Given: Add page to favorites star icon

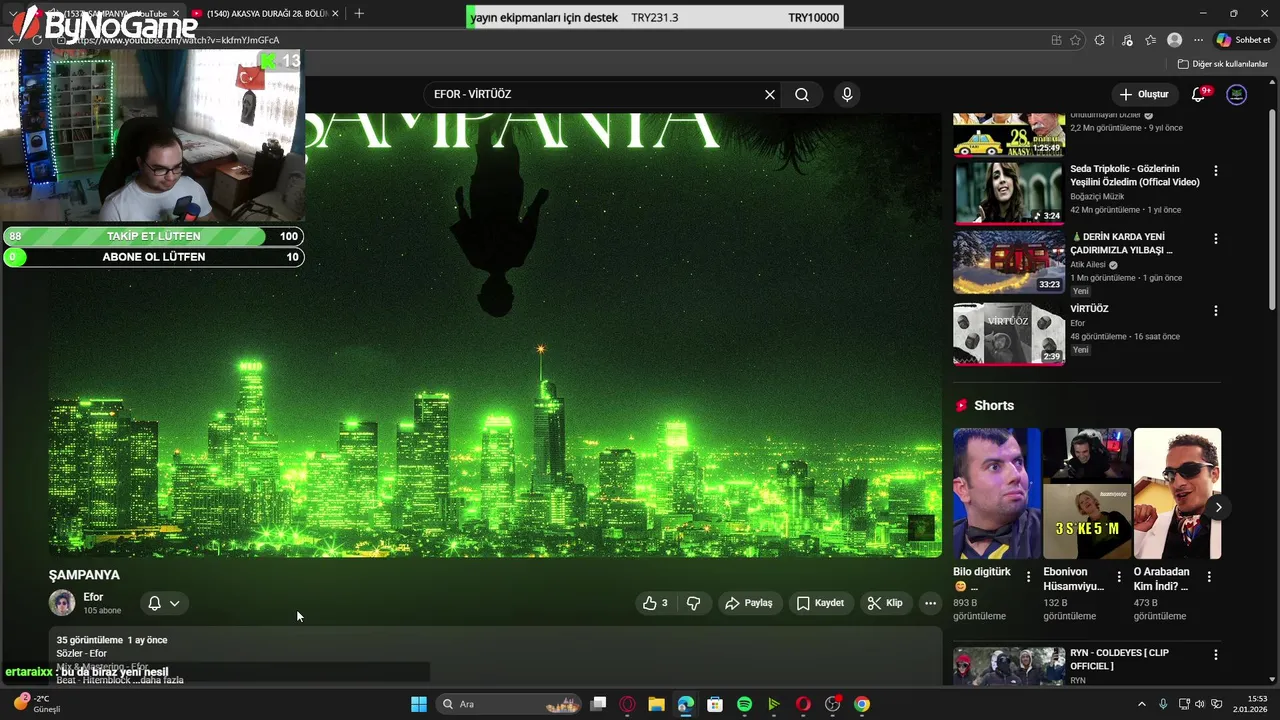Looking at the screenshot, I should coord(1076,40).
